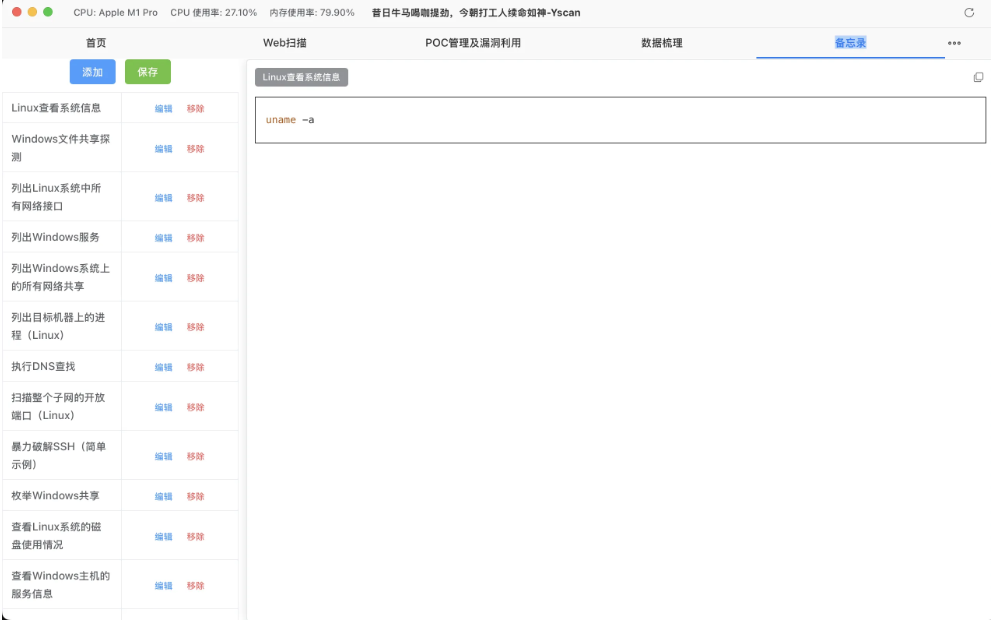991x621 pixels.
Task: Remove 列出Windows系统上的所有网络共享 entry
Action: [x=195, y=278]
